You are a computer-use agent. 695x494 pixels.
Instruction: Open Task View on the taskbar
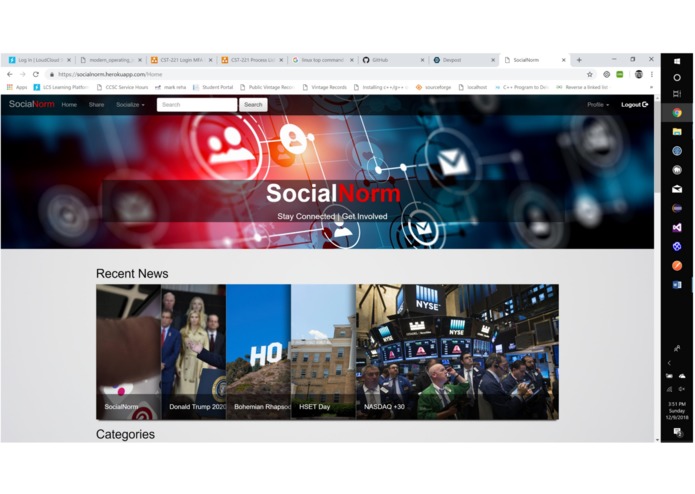(x=677, y=94)
